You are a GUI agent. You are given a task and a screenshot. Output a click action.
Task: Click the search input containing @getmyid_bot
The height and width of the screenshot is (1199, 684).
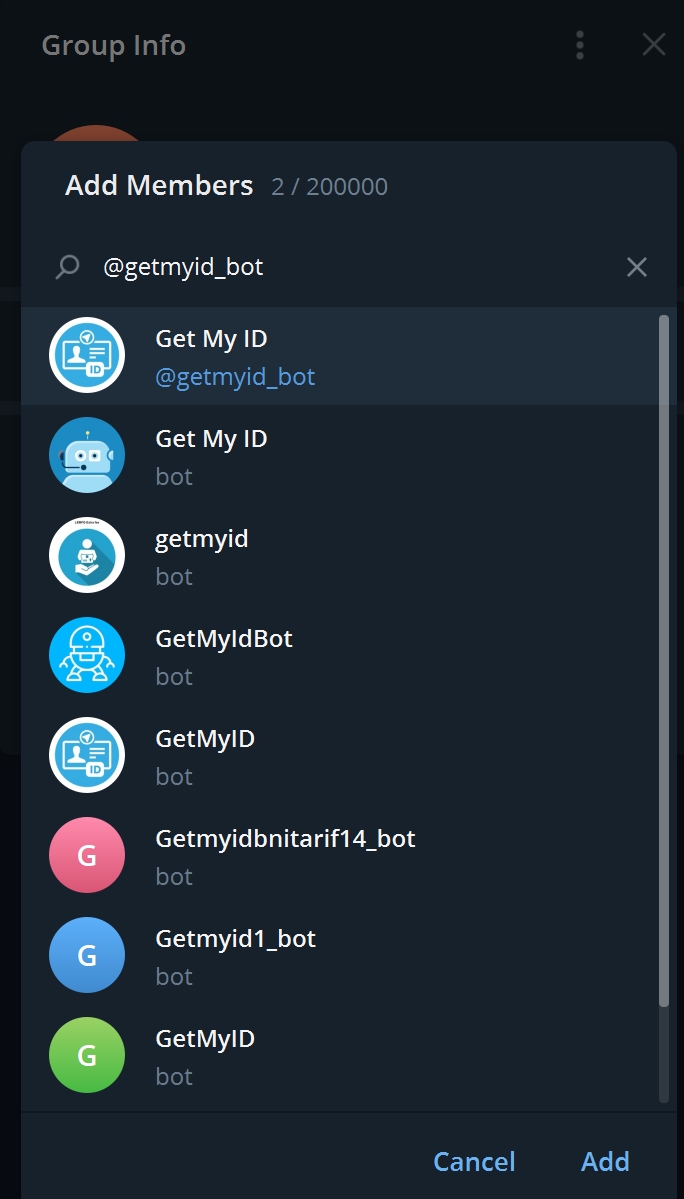350,267
